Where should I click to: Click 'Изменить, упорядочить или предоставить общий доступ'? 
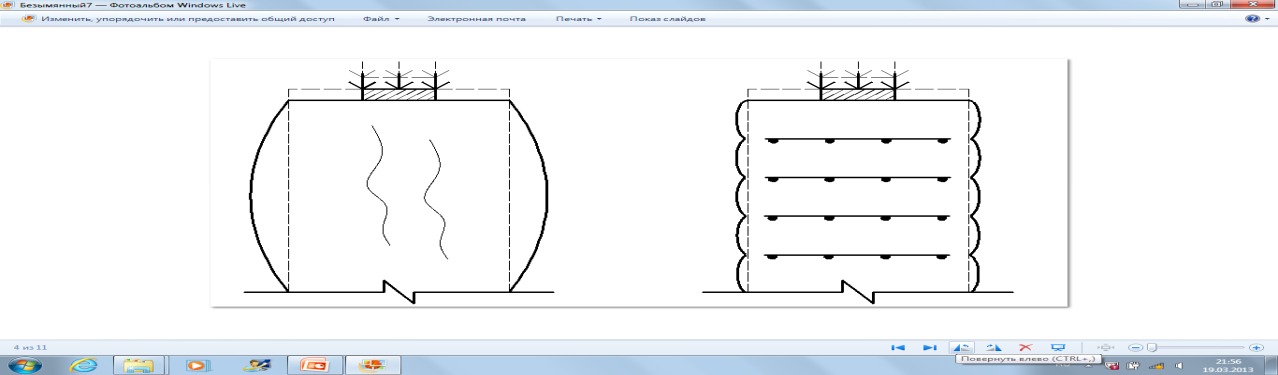pos(187,19)
